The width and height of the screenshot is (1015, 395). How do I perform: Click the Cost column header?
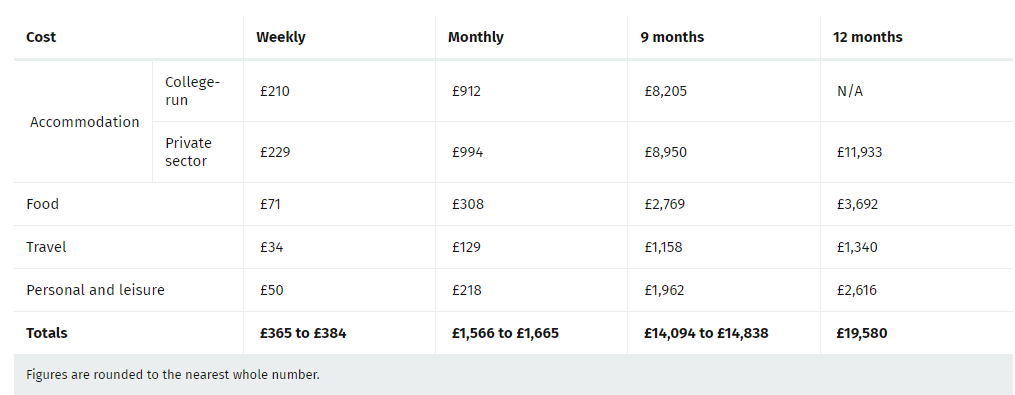(41, 37)
